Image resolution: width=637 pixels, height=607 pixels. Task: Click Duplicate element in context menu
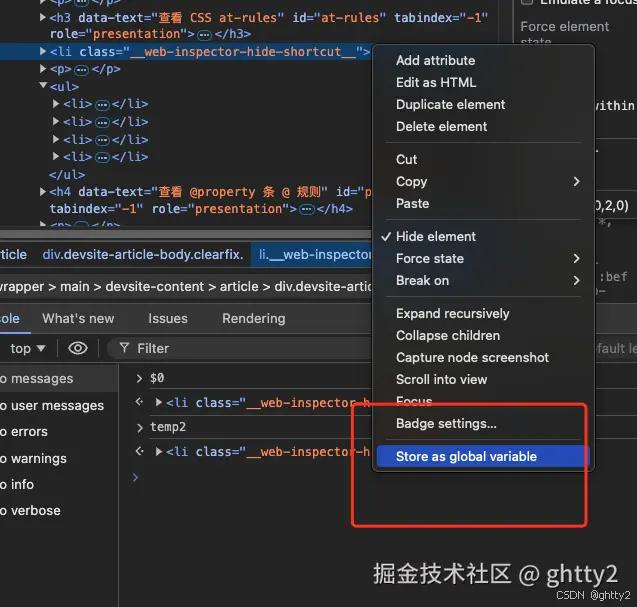pos(451,104)
